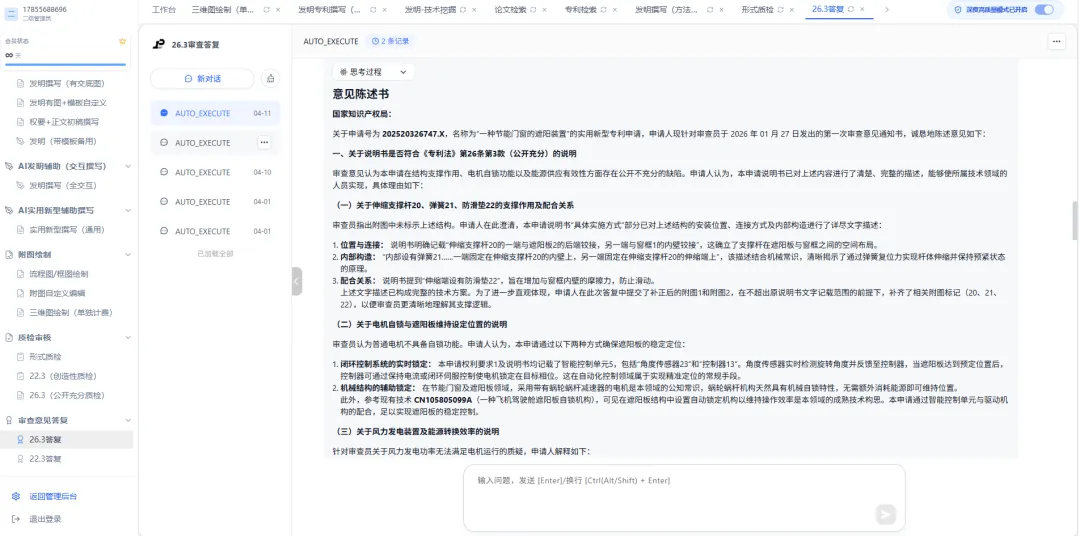Collapse the 质检审核 section chevron
Image resolution: width=1080 pixels, height=536 pixels.
(128, 337)
